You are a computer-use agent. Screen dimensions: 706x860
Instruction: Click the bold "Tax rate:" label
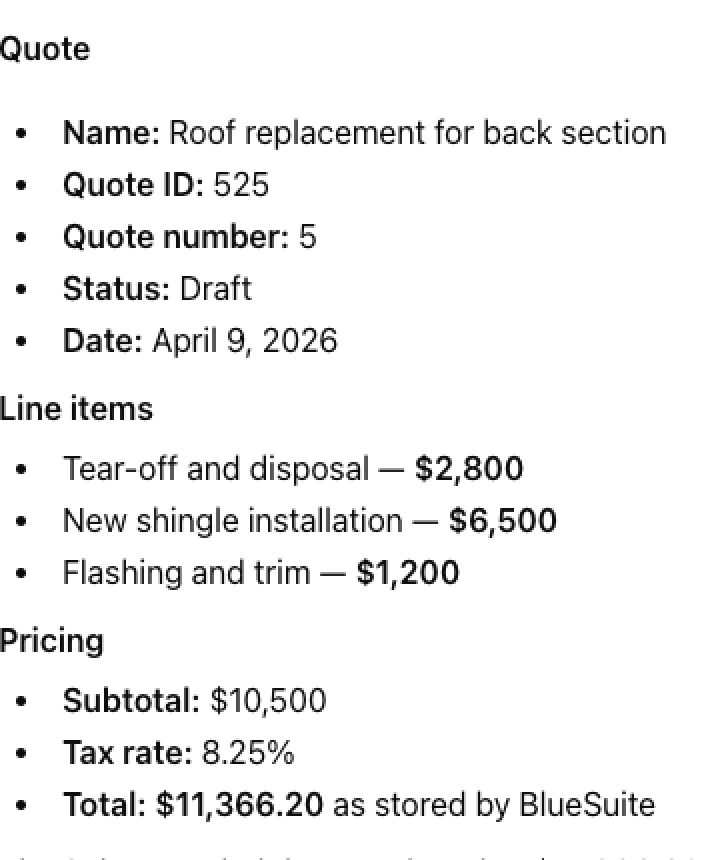point(127,753)
